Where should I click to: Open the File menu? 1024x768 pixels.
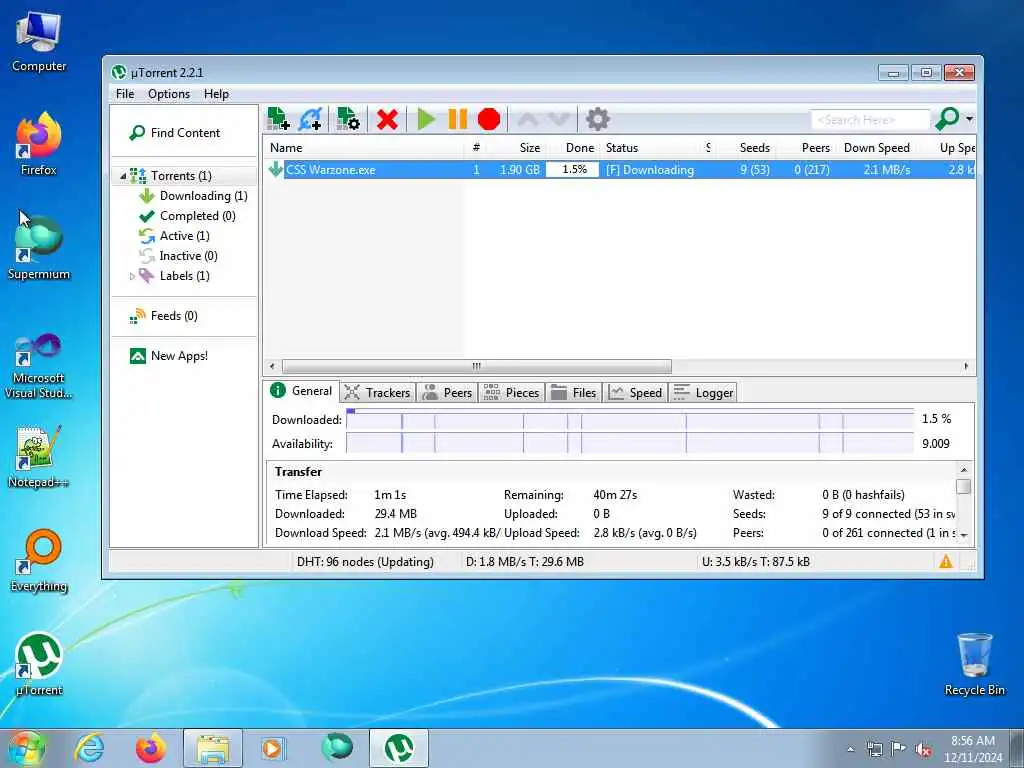point(125,94)
